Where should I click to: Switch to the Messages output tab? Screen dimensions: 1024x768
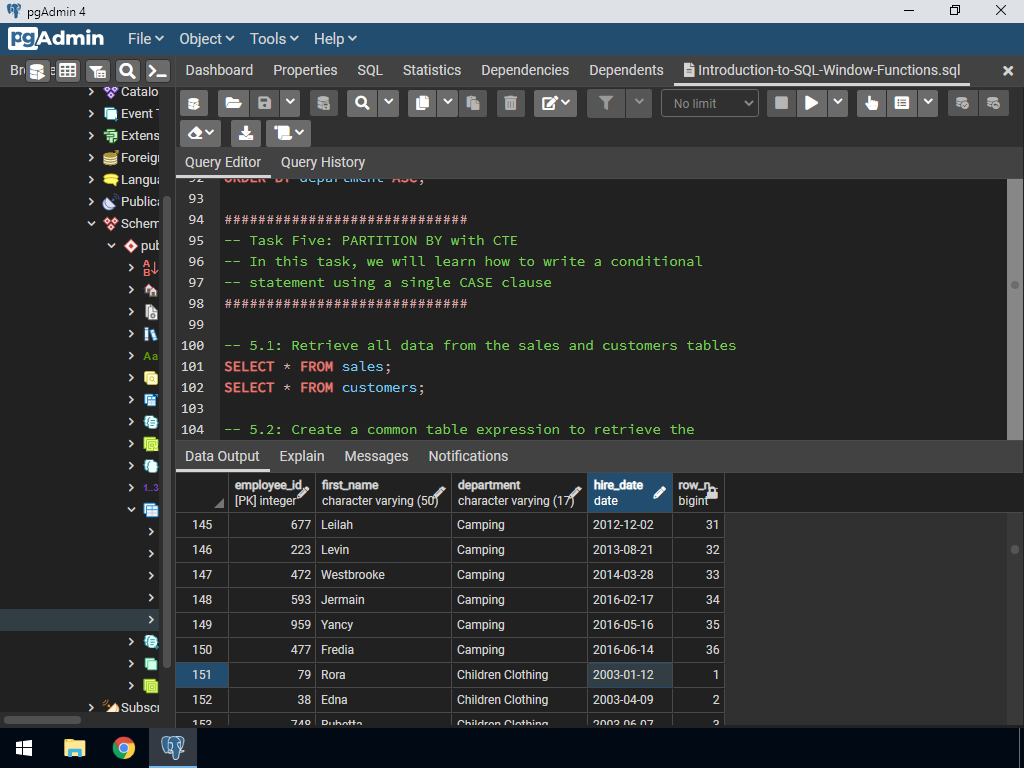376,456
